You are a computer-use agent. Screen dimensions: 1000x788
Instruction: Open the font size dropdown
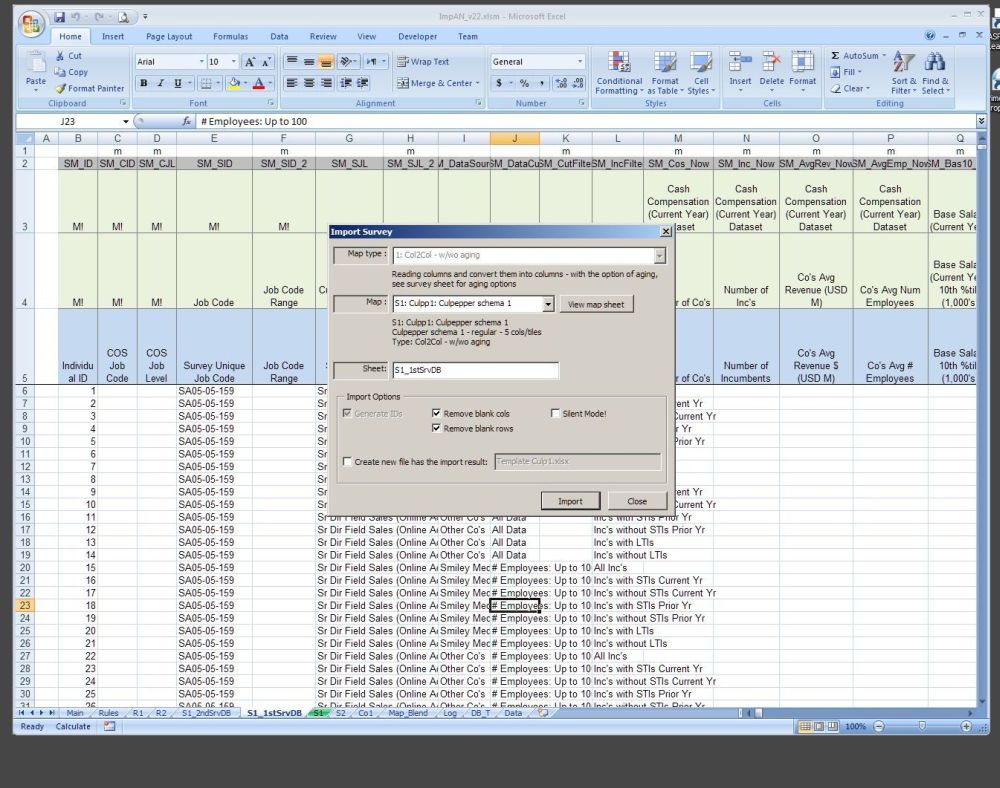tap(234, 62)
